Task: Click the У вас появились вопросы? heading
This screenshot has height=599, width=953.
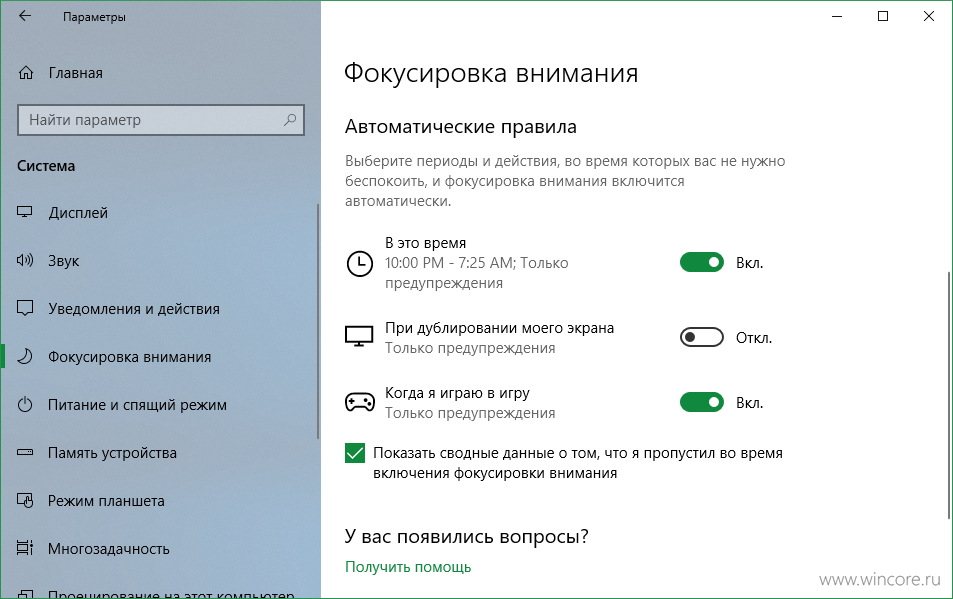Action: coord(467,536)
